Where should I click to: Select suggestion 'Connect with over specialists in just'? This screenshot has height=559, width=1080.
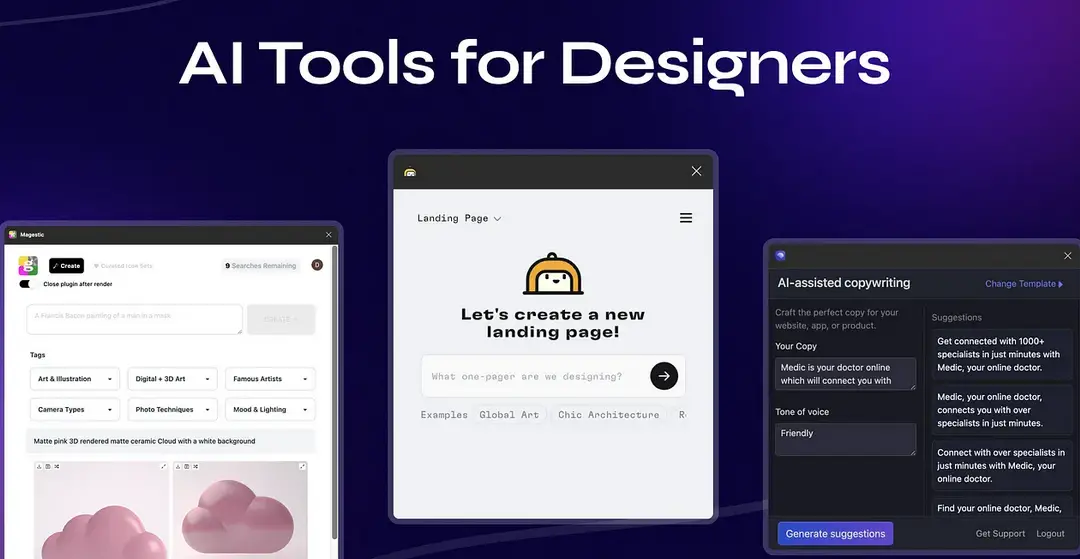coord(1000,466)
